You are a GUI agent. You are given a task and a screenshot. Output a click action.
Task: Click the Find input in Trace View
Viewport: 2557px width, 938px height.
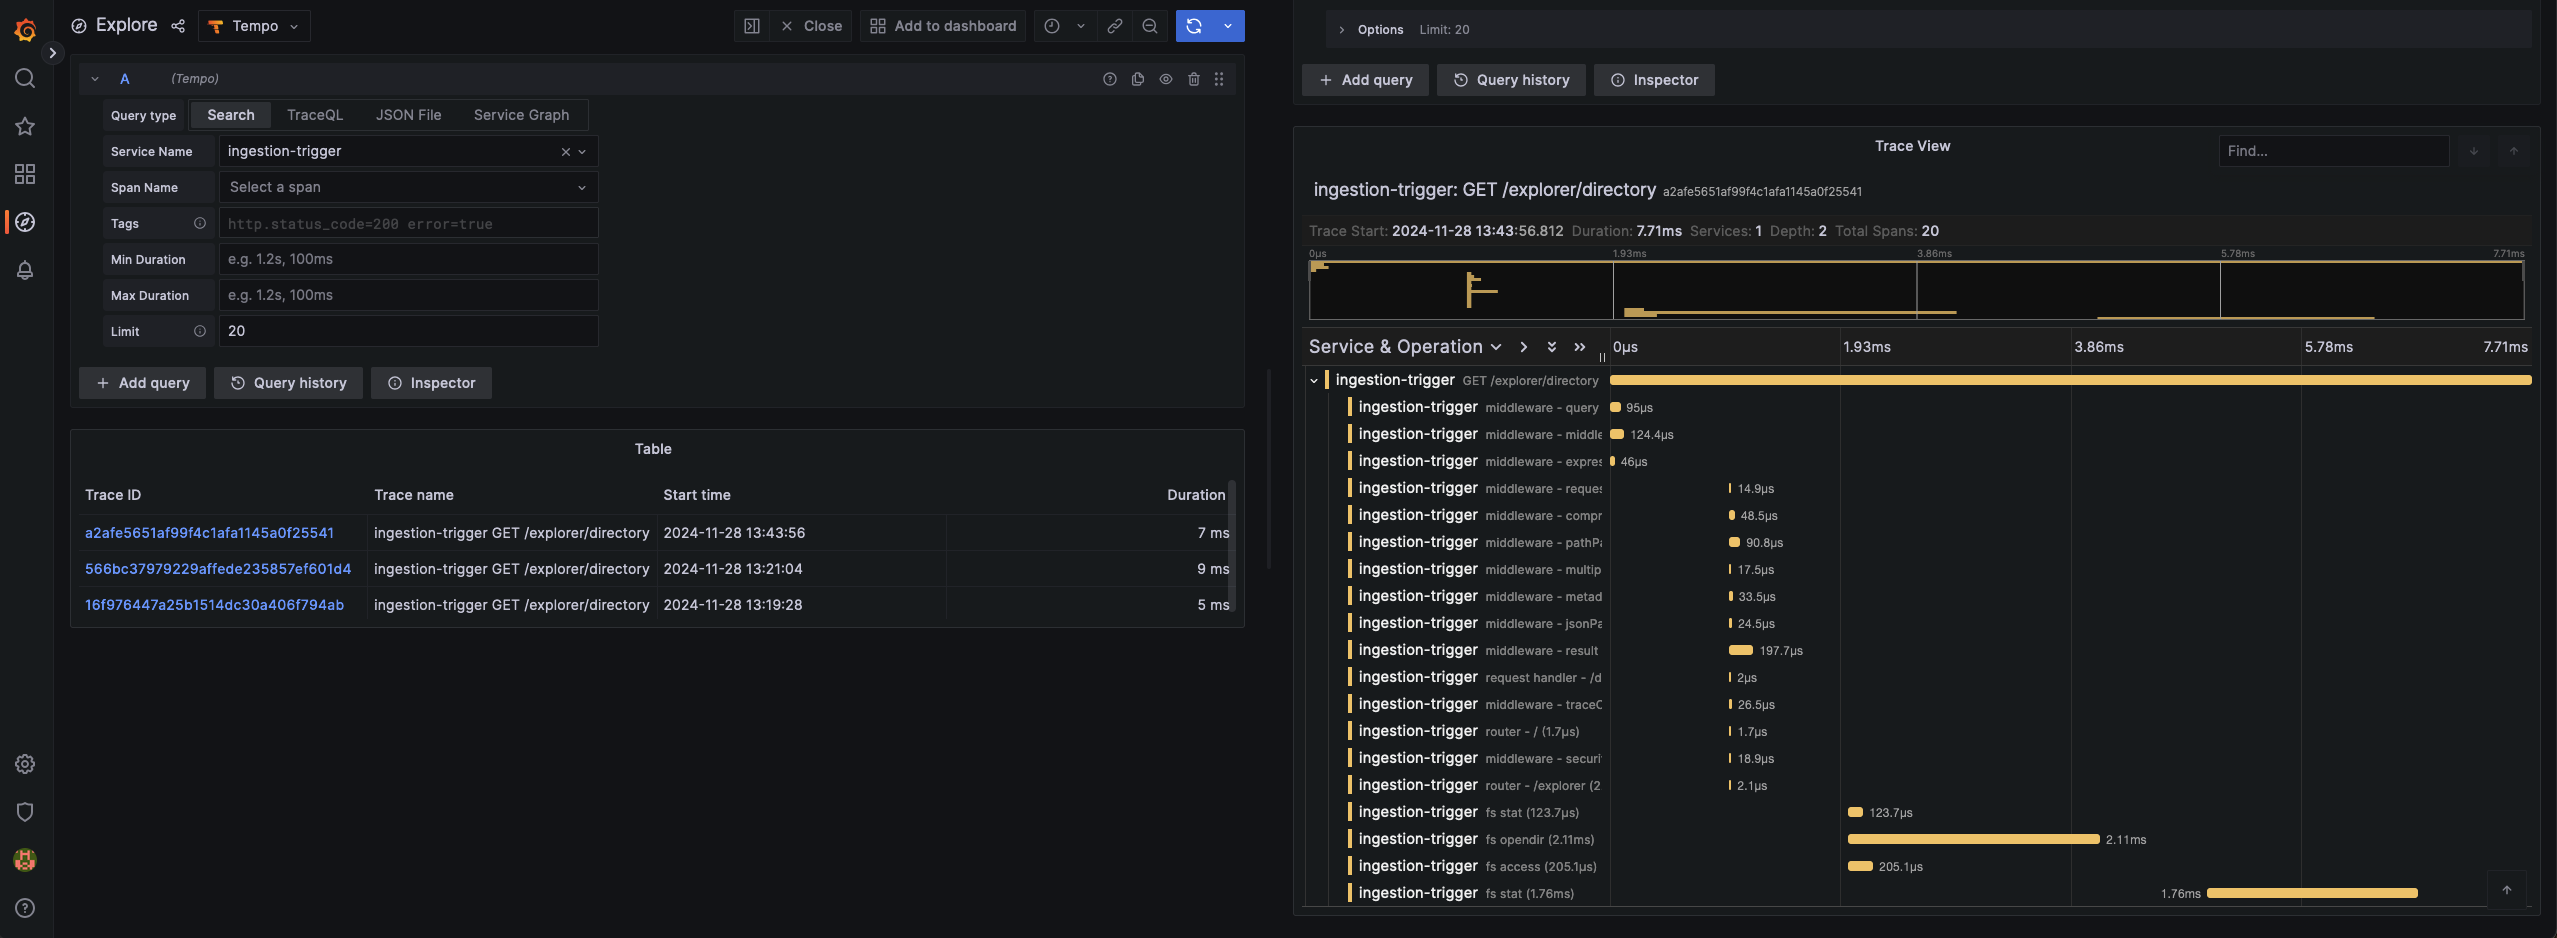tap(2332, 151)
